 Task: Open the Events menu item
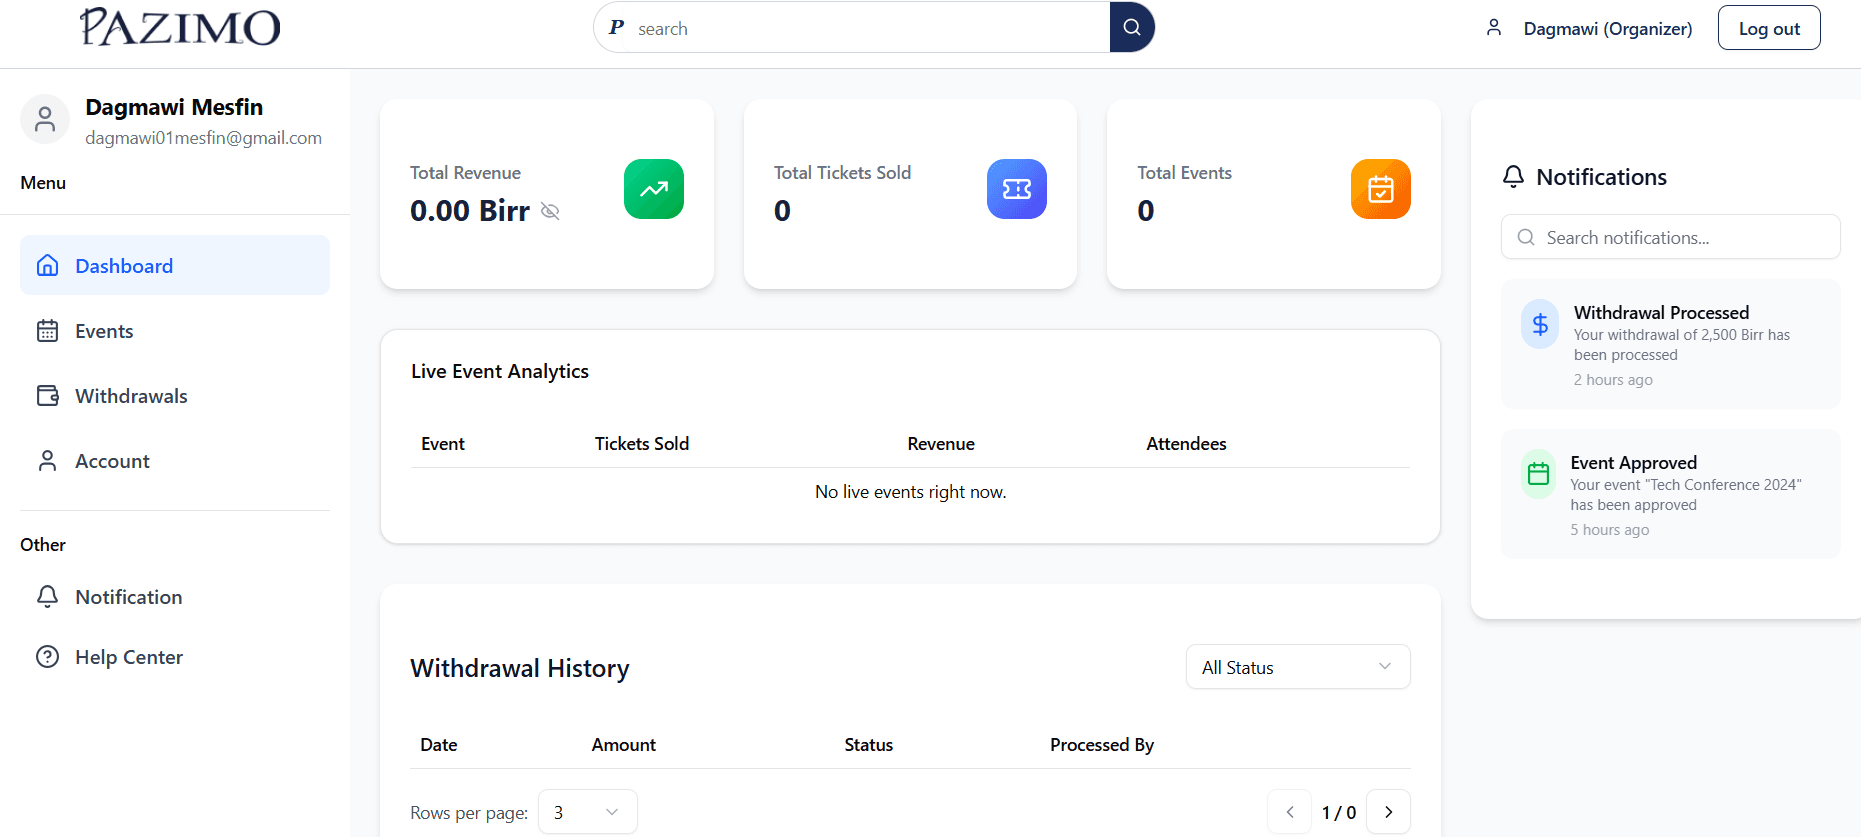(x=104, y=331)
